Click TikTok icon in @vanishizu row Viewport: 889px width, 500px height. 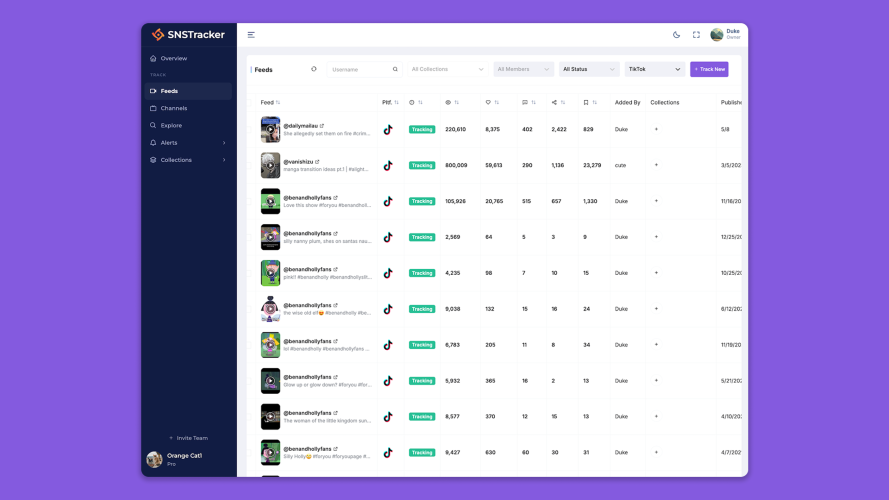click(x=388, y=166)
